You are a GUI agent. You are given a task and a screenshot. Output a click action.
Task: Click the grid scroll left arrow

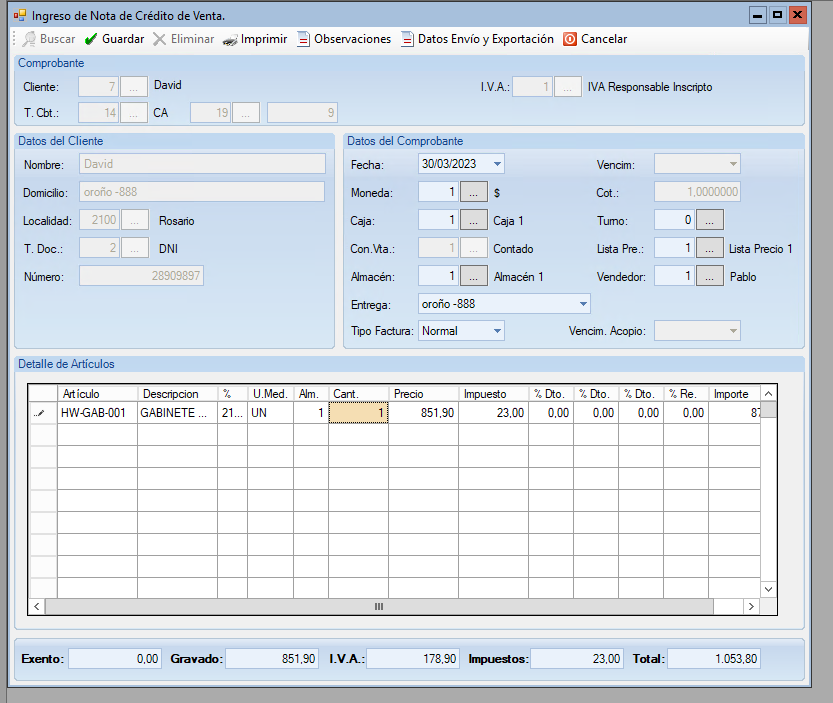click(x=37, y=606)
